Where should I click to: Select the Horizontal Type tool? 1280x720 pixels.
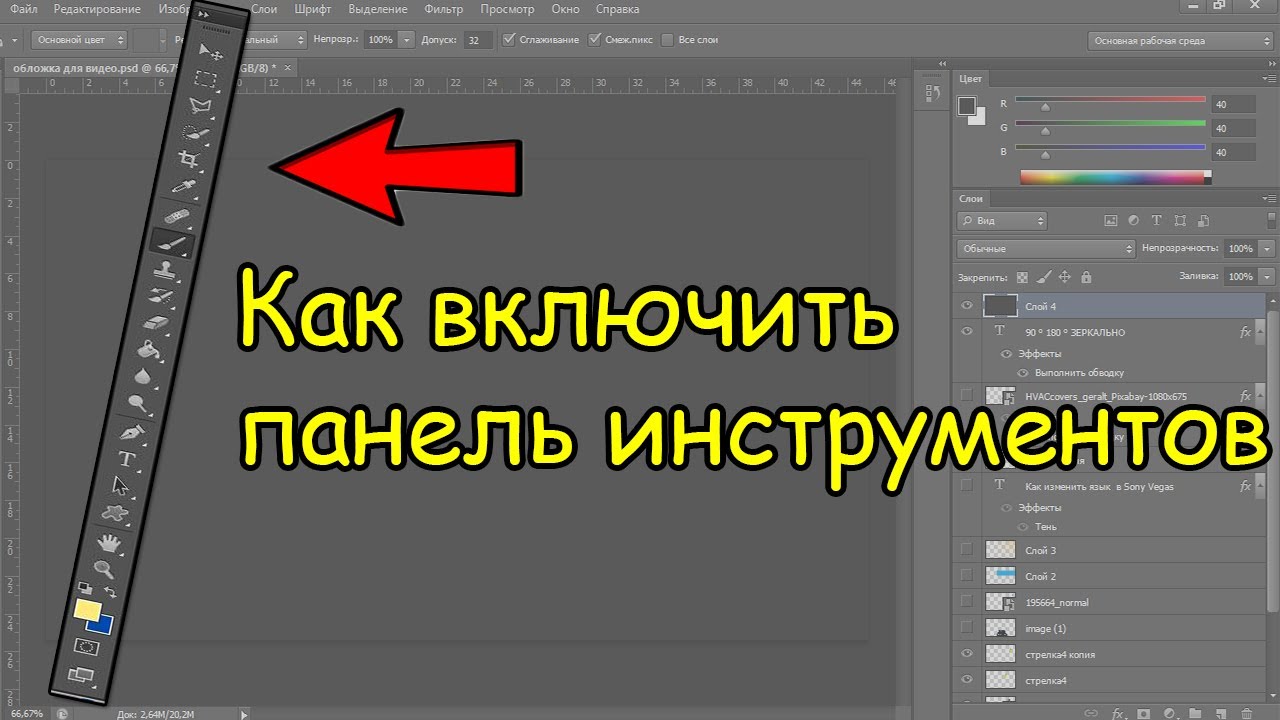tap(127, 460)
